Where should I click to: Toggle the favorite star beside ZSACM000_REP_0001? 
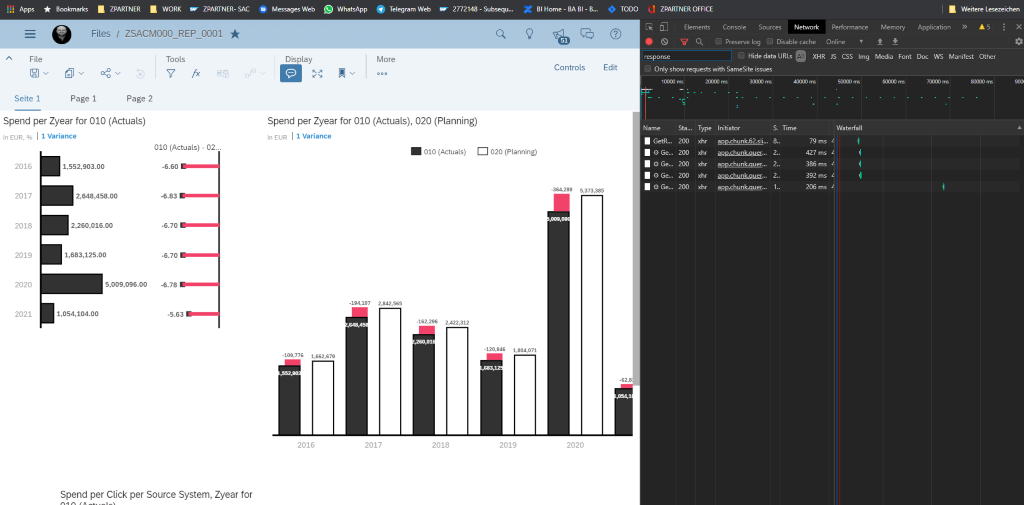point(235,34)
